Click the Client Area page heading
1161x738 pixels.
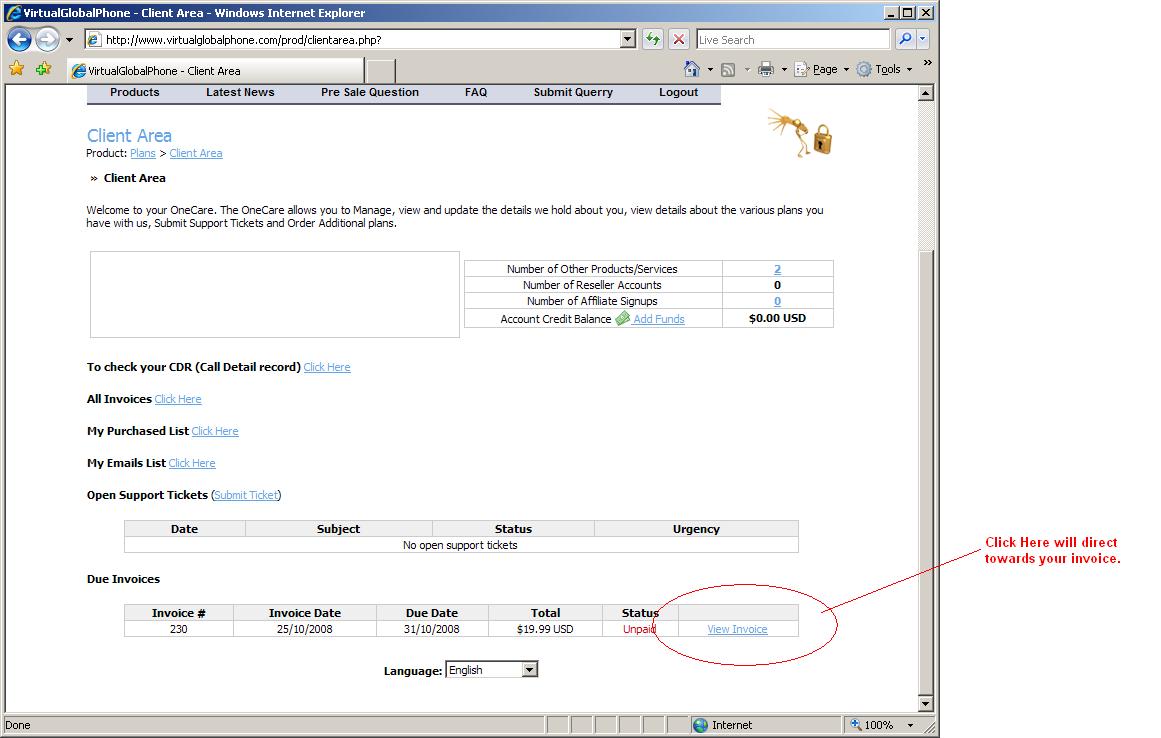point(130,135)
